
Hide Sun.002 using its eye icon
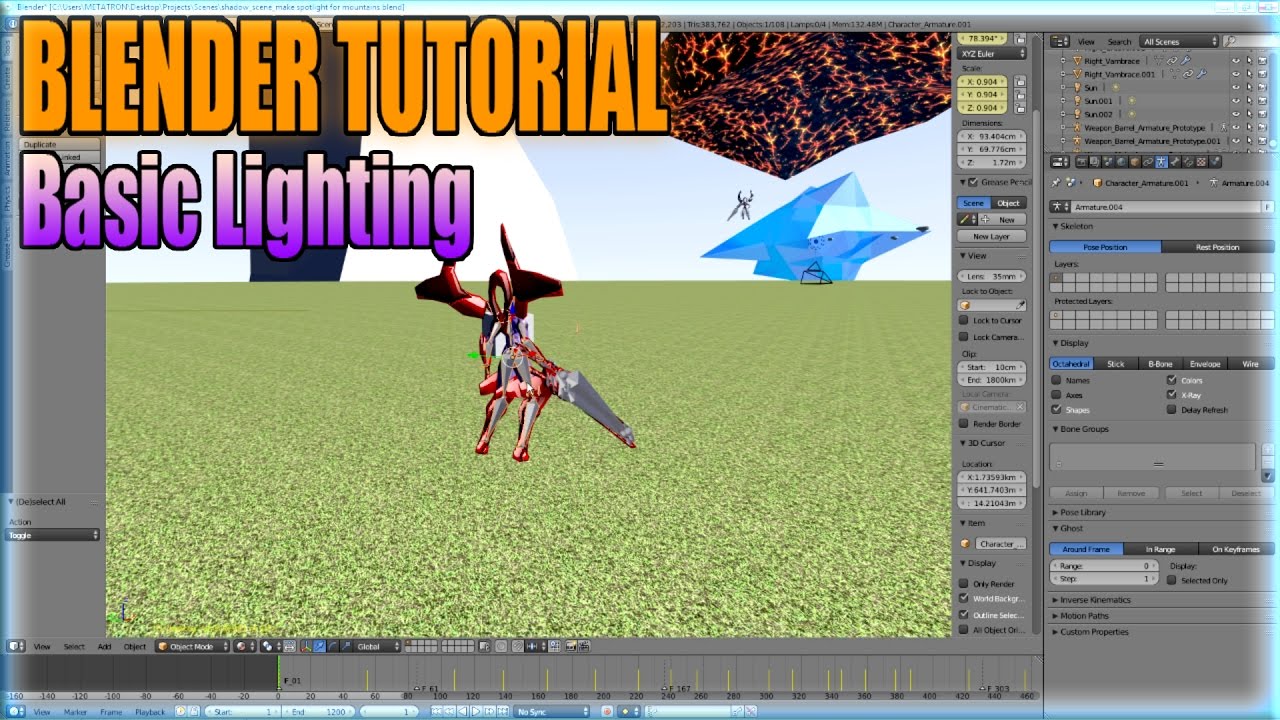[1236, 114]
